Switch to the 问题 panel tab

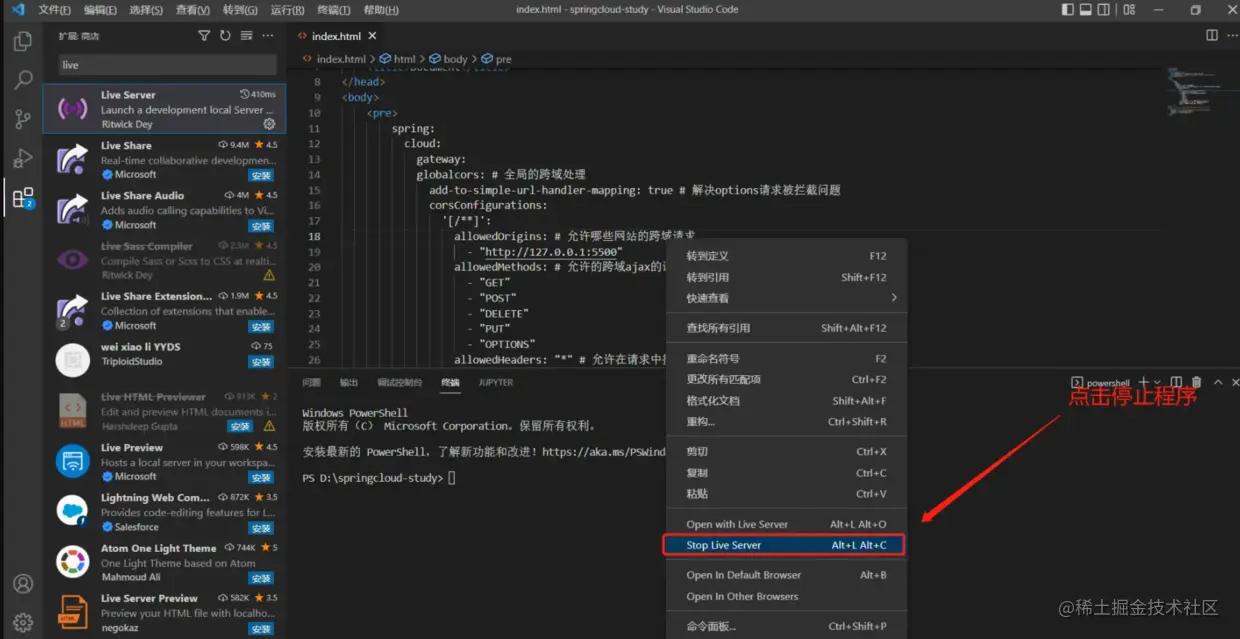(x=311, y=382)
